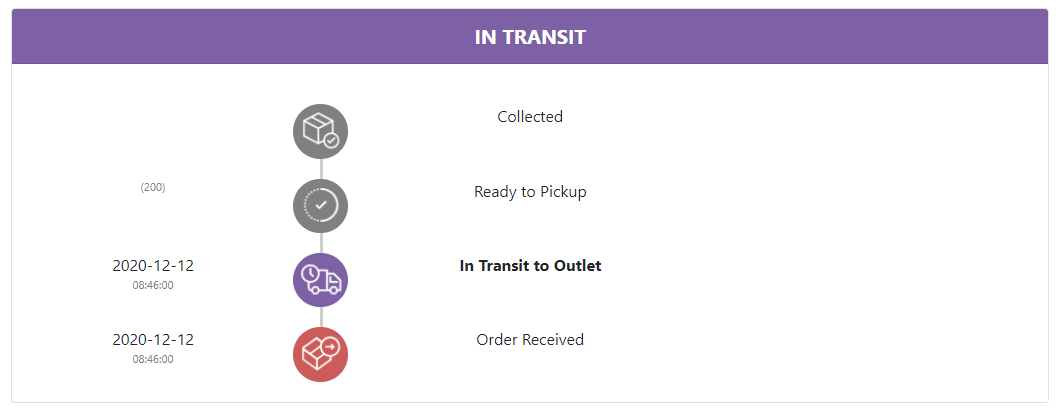Screen dimensions: 1059x411
Task: Click the 08:46:00 time beside Order Received
Action: coord(153,359)
